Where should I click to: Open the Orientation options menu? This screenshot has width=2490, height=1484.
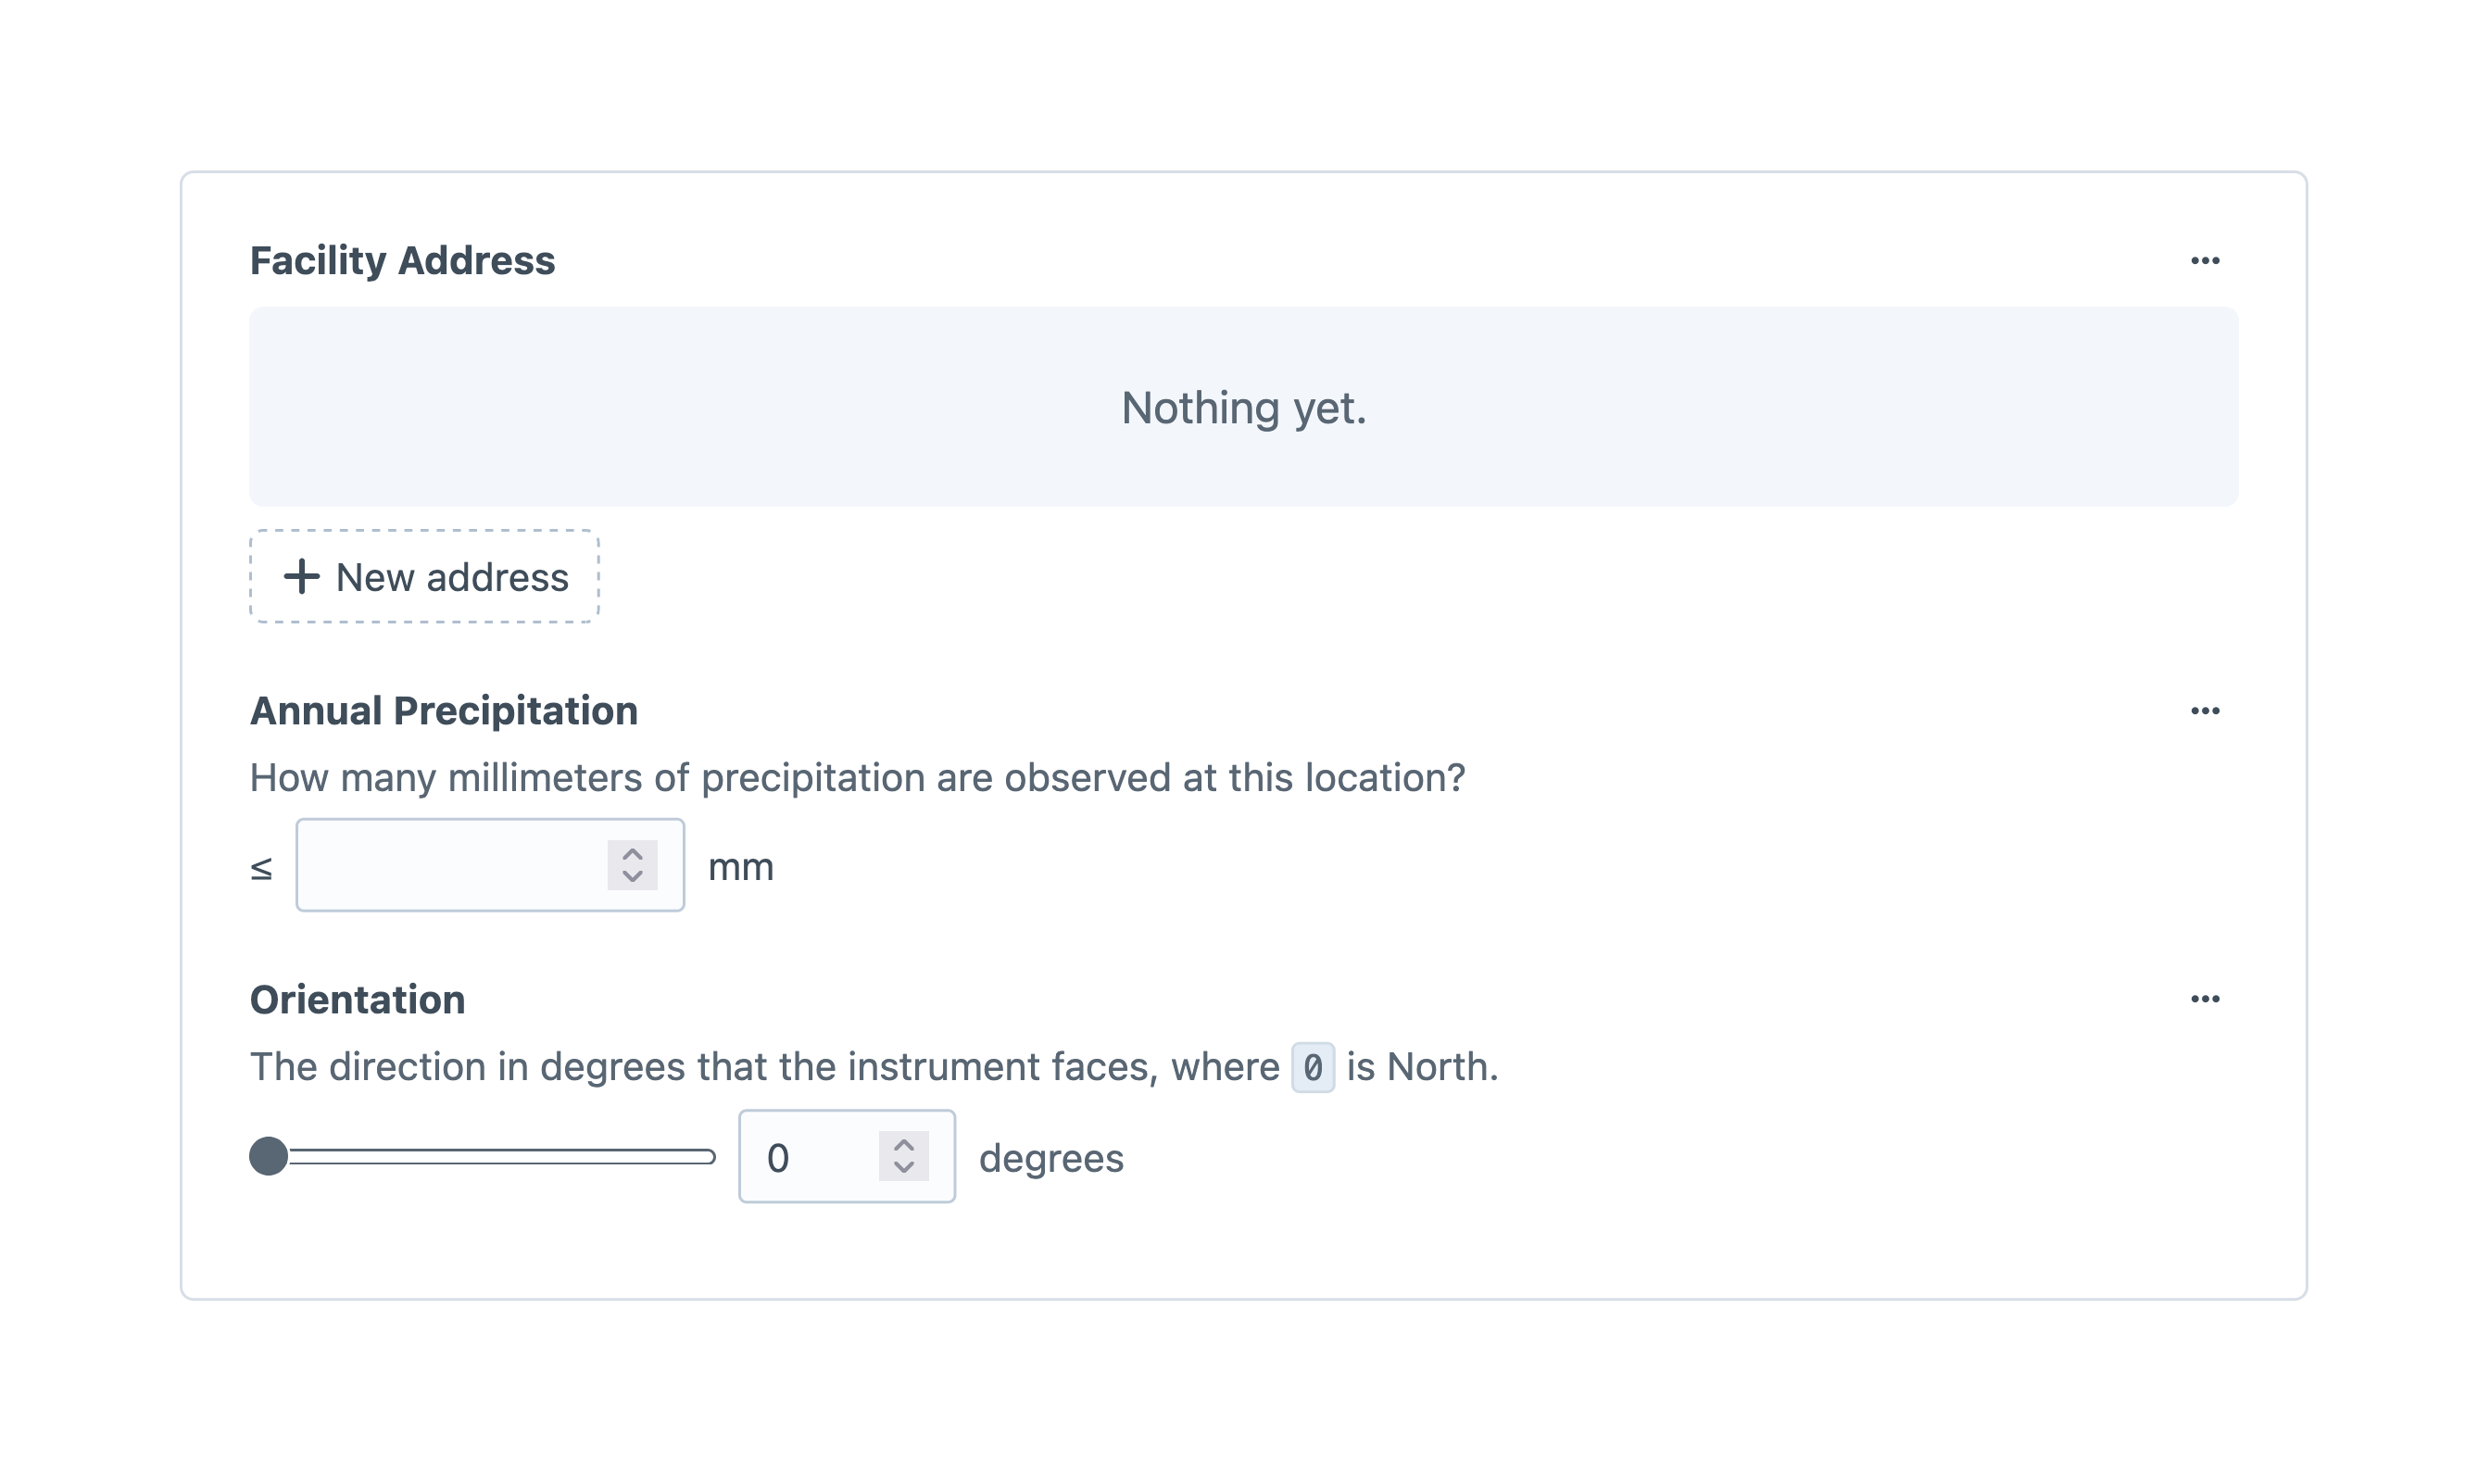[x=2206, y=999]
